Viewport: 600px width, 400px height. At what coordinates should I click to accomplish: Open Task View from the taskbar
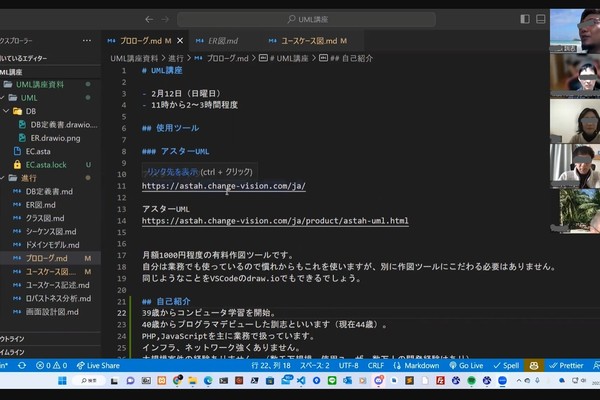114,381
